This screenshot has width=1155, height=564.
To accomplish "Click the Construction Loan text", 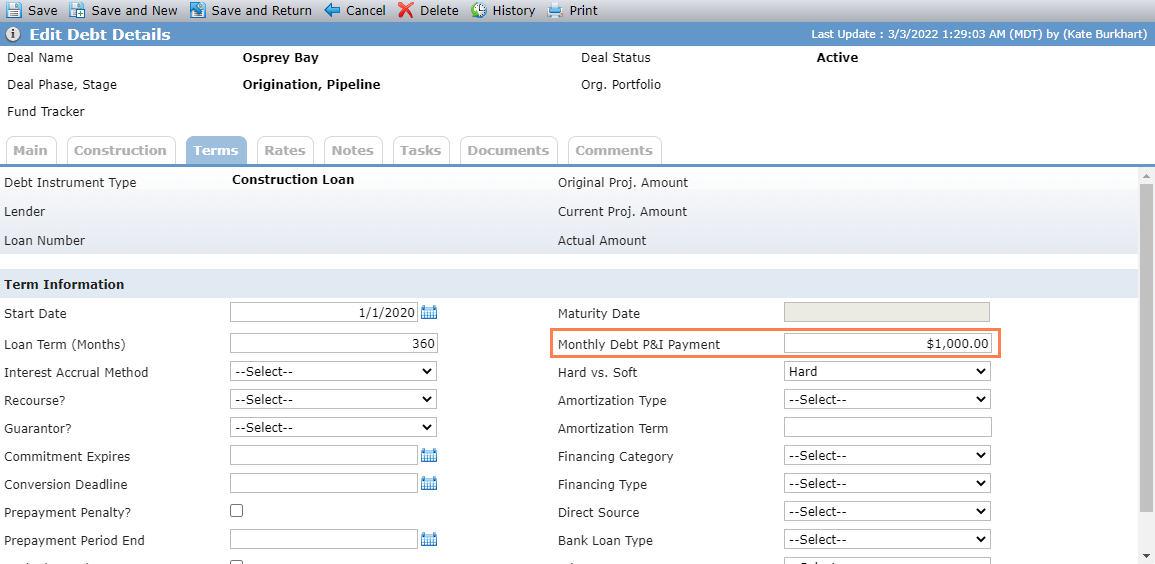I will pyautogui.click(x=293, y=179).
